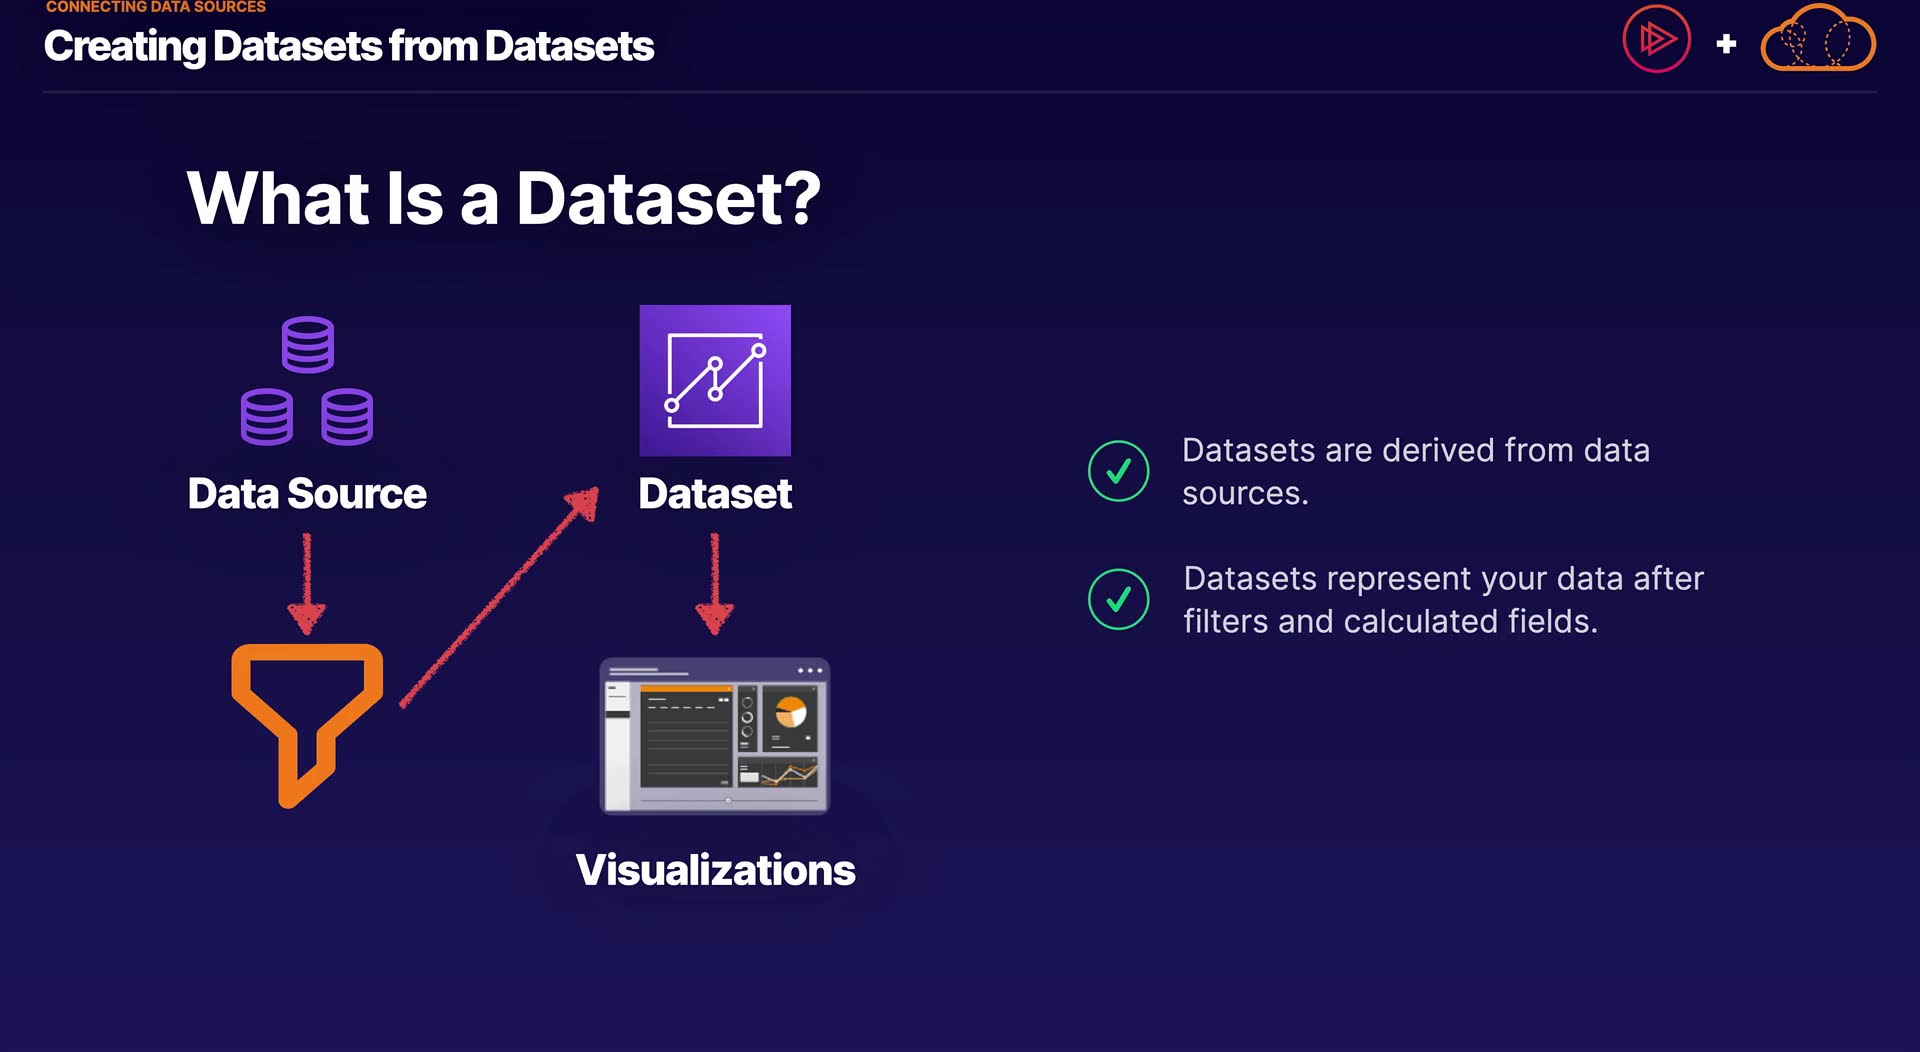Click the 'Creating Datasets from Datasets' title
The height and width of the screenshot is (1052, 1920).
click(349, 46)
